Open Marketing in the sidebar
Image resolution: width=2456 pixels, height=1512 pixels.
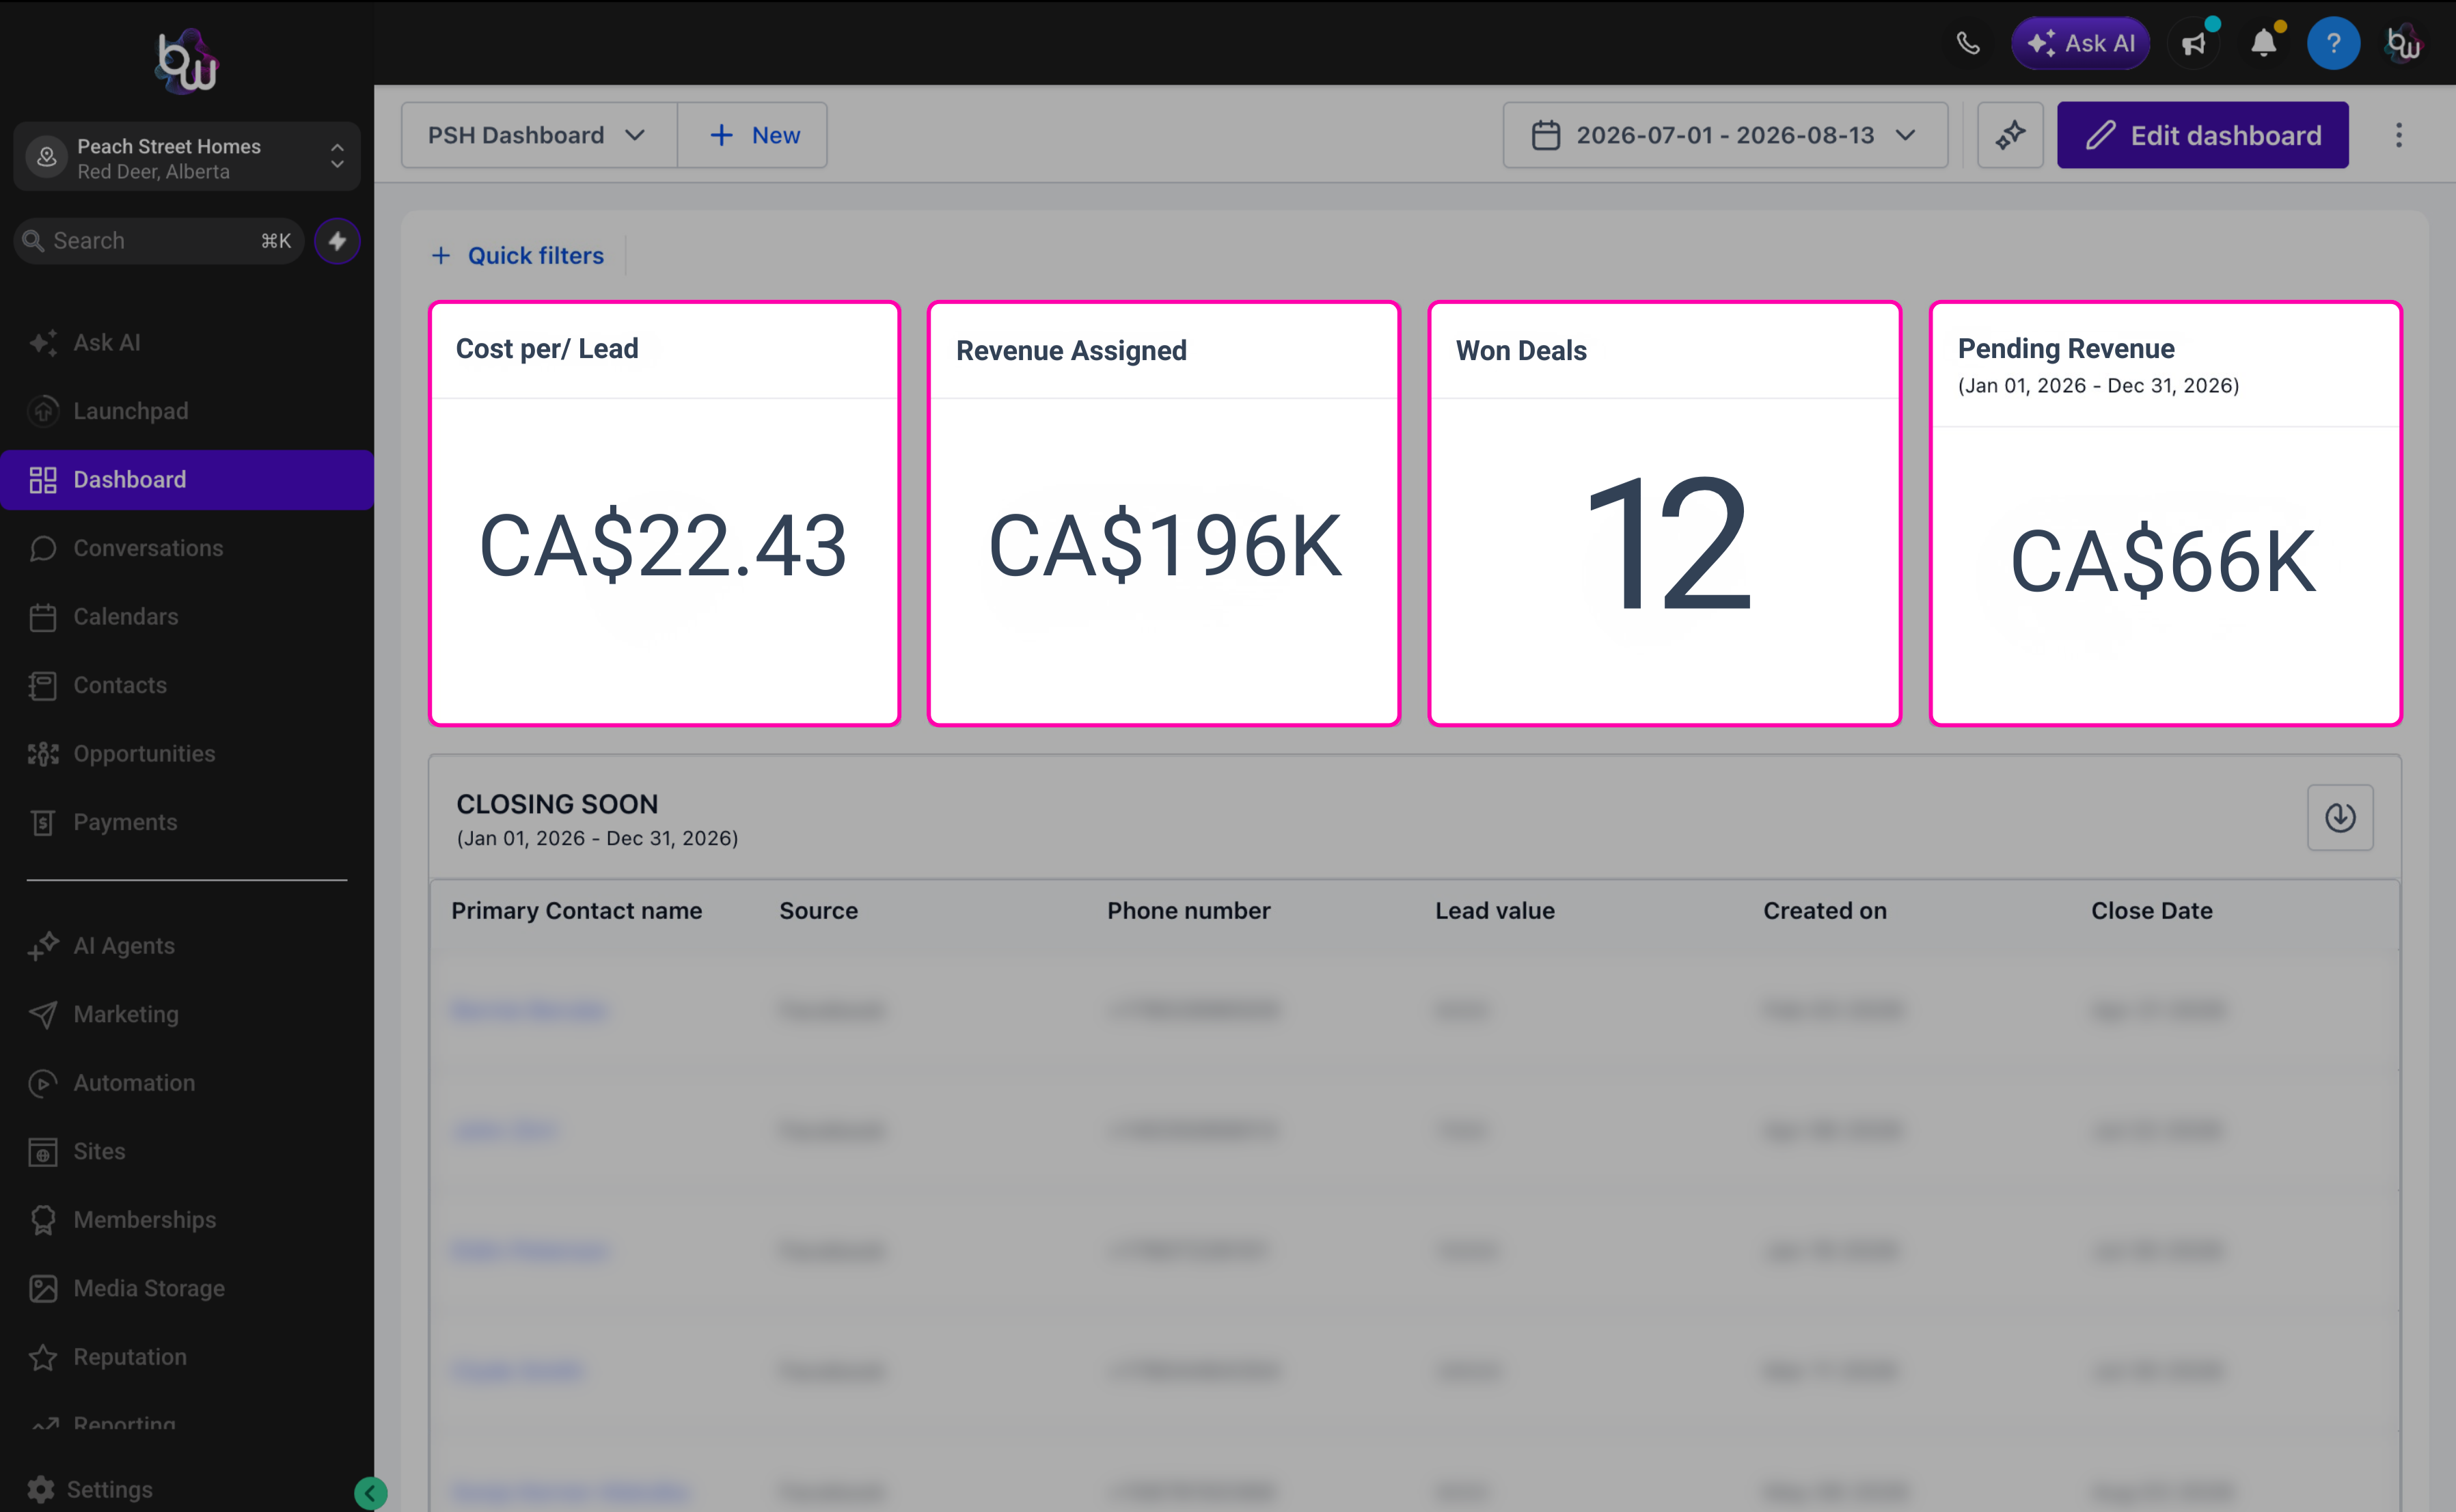tap(187, 1014)
